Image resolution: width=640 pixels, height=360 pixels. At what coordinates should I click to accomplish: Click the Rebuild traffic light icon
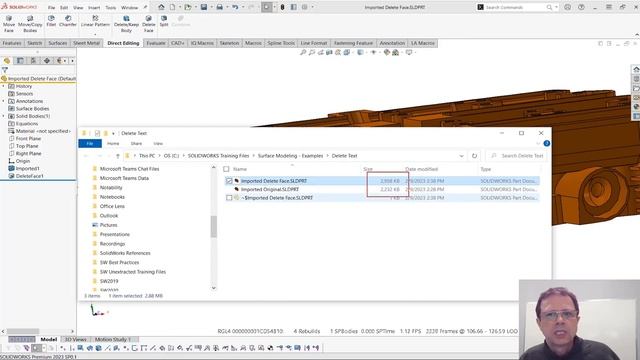pos(282,7)
